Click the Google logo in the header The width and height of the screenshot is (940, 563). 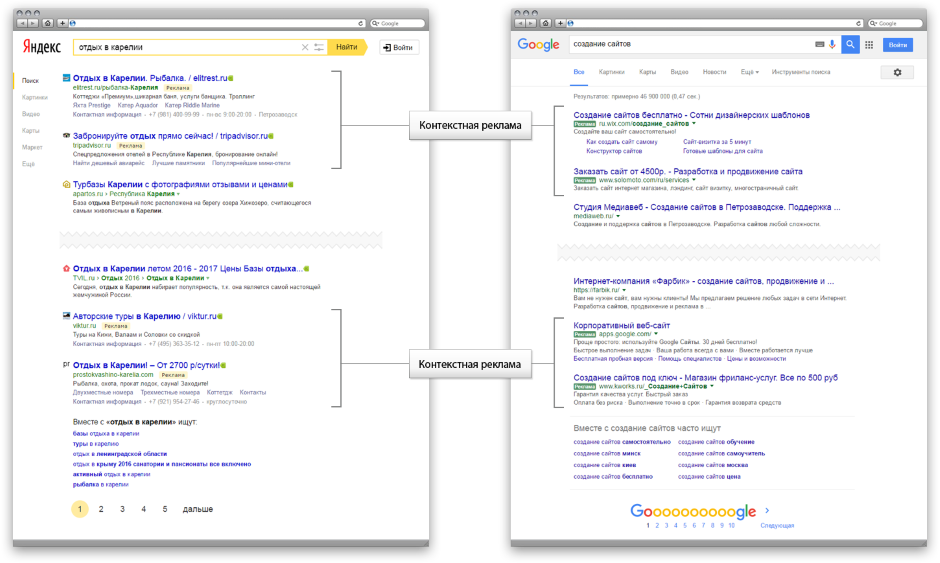(538, 45)
